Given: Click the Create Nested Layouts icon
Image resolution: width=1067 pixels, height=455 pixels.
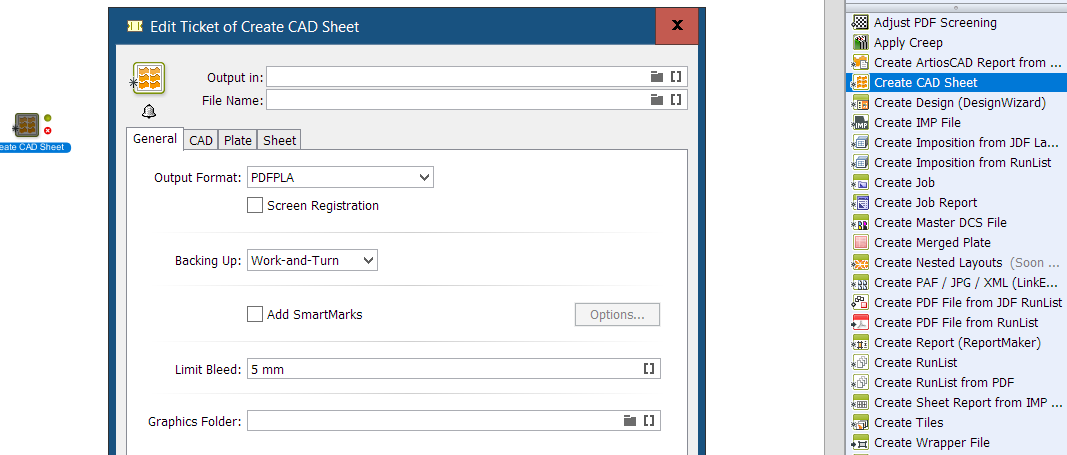Looking at the screenshot, I should pyautogui.click(x=860, y=263).
